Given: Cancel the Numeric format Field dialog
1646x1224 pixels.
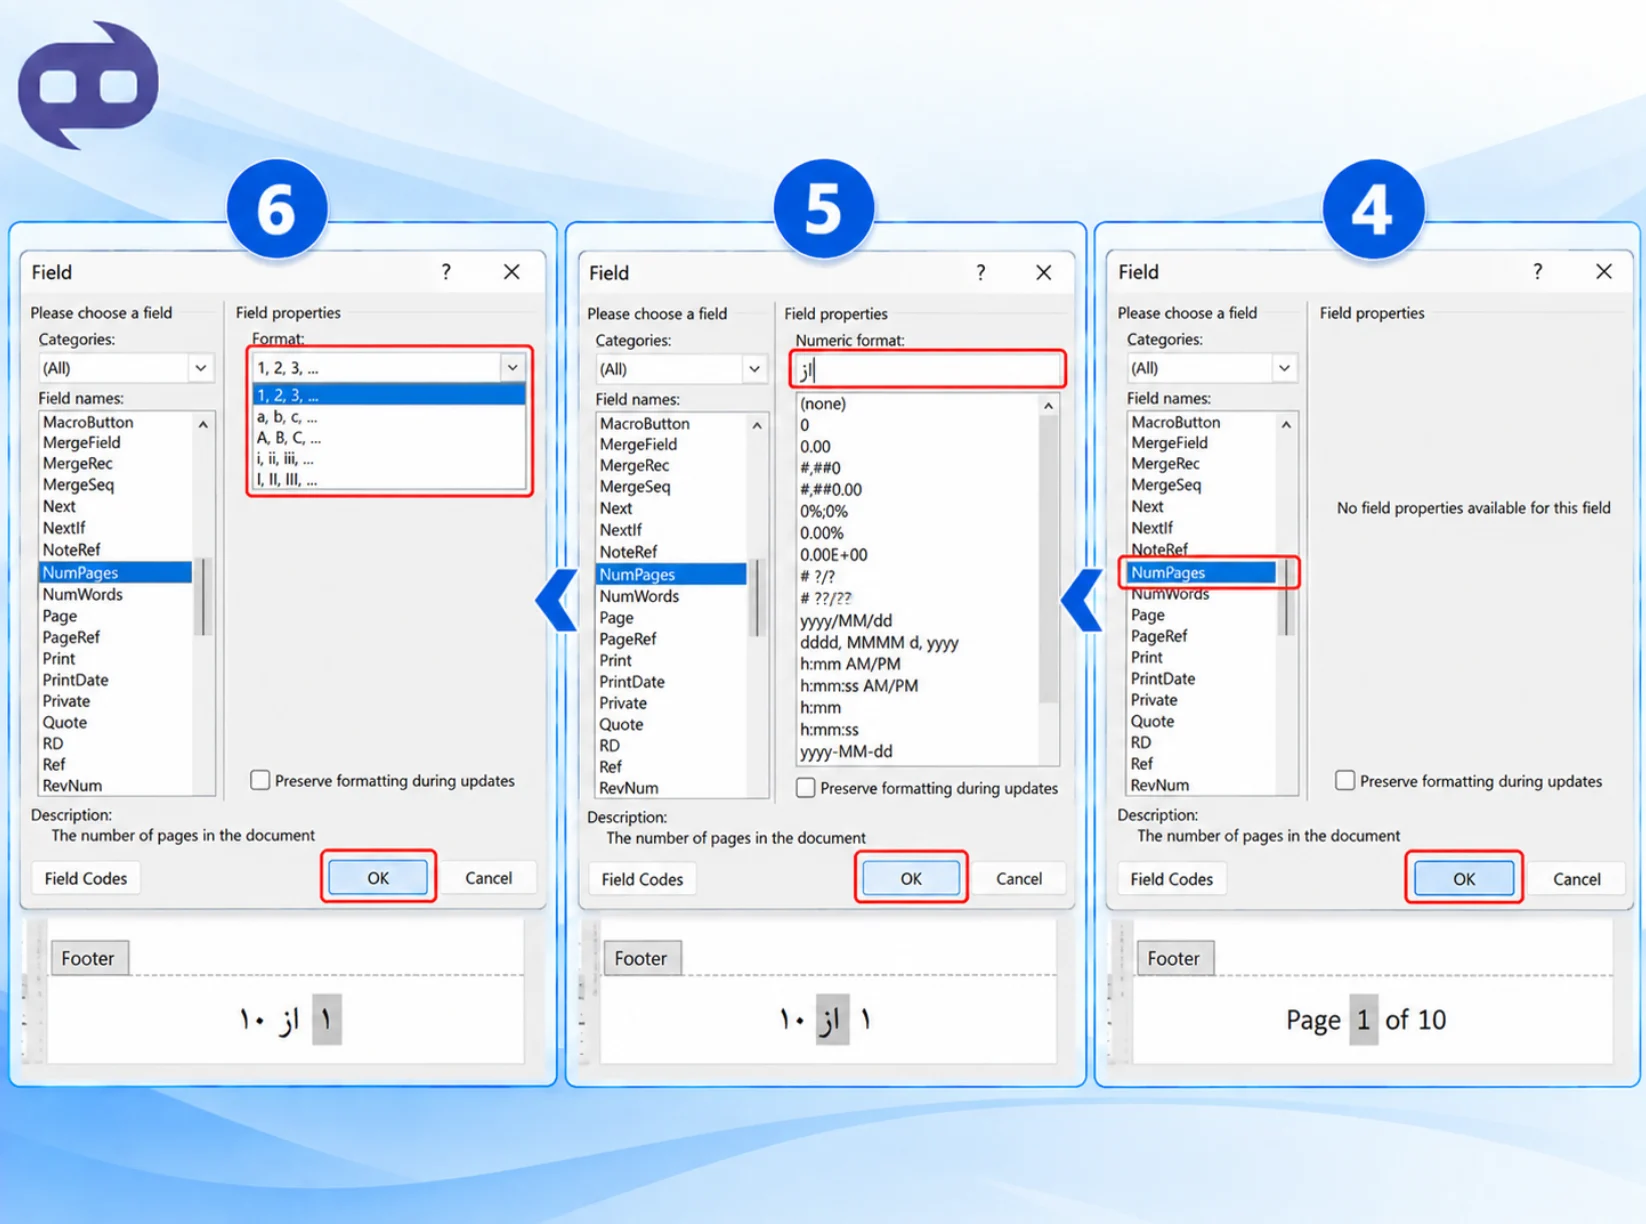Looking at the screenshot, I should 1019,878.
